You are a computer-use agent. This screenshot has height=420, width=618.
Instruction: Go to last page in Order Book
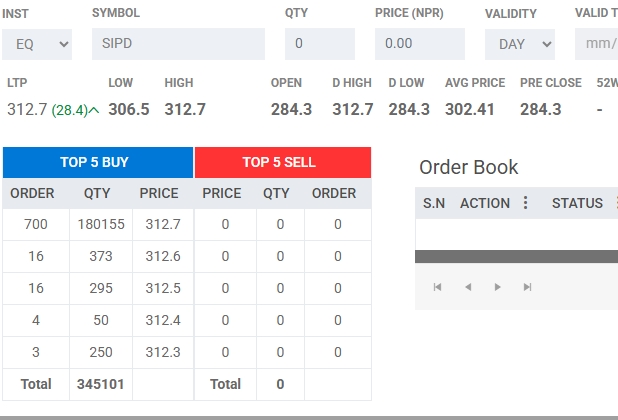pos(527,287)
